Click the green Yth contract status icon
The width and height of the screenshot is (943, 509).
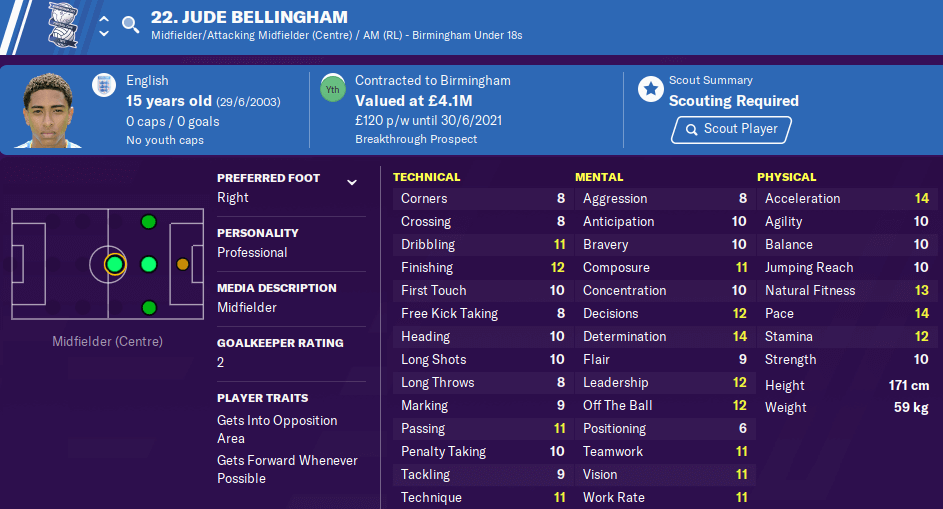tap(333, 89)
